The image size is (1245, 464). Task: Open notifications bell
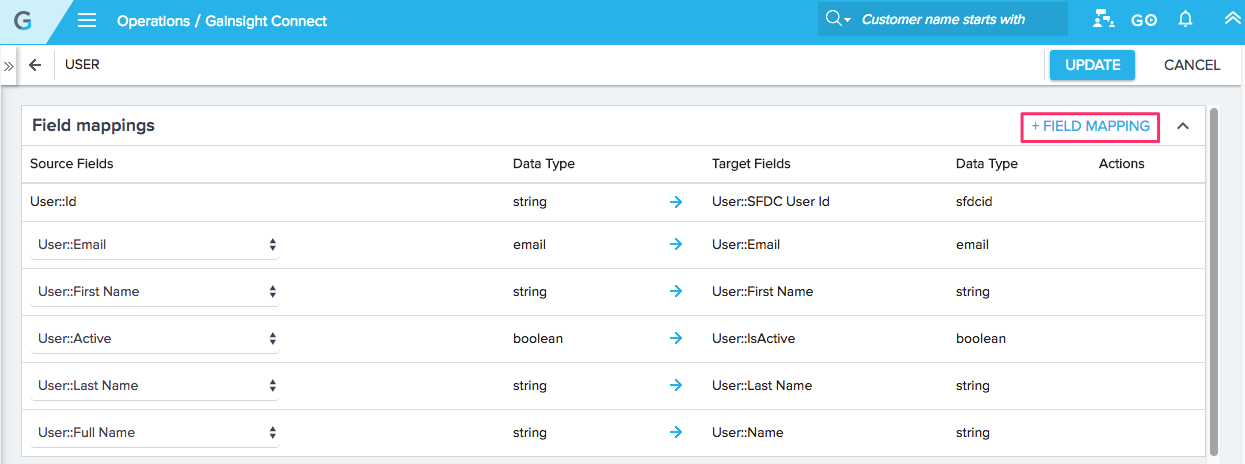[x=1186, y=19]
